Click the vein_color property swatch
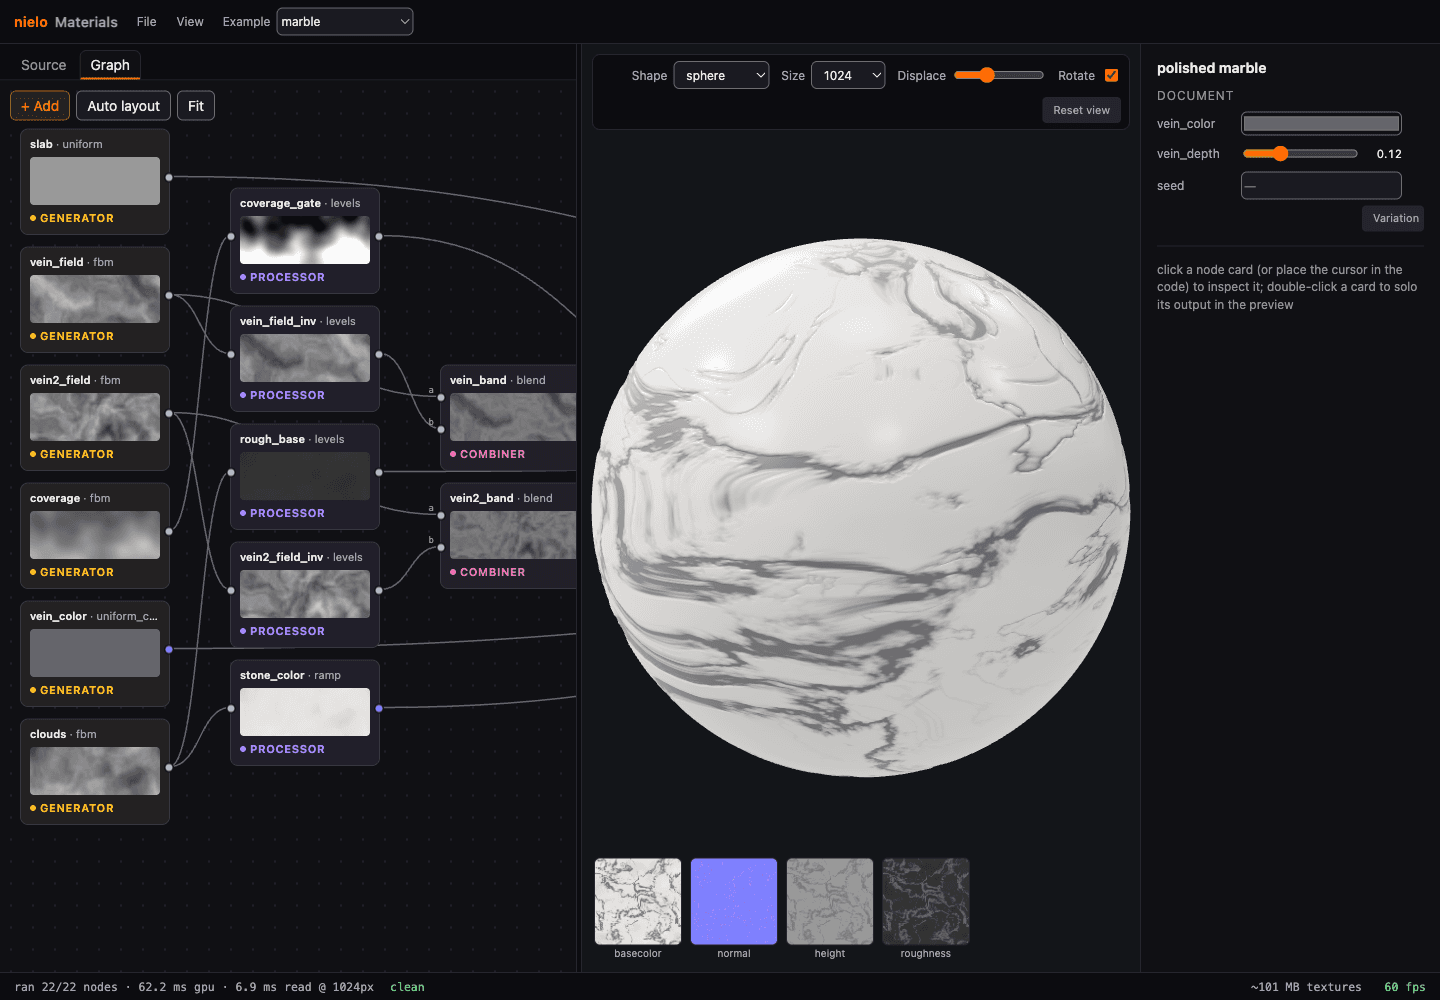1440x1000 pixels. click(1321, 123)
